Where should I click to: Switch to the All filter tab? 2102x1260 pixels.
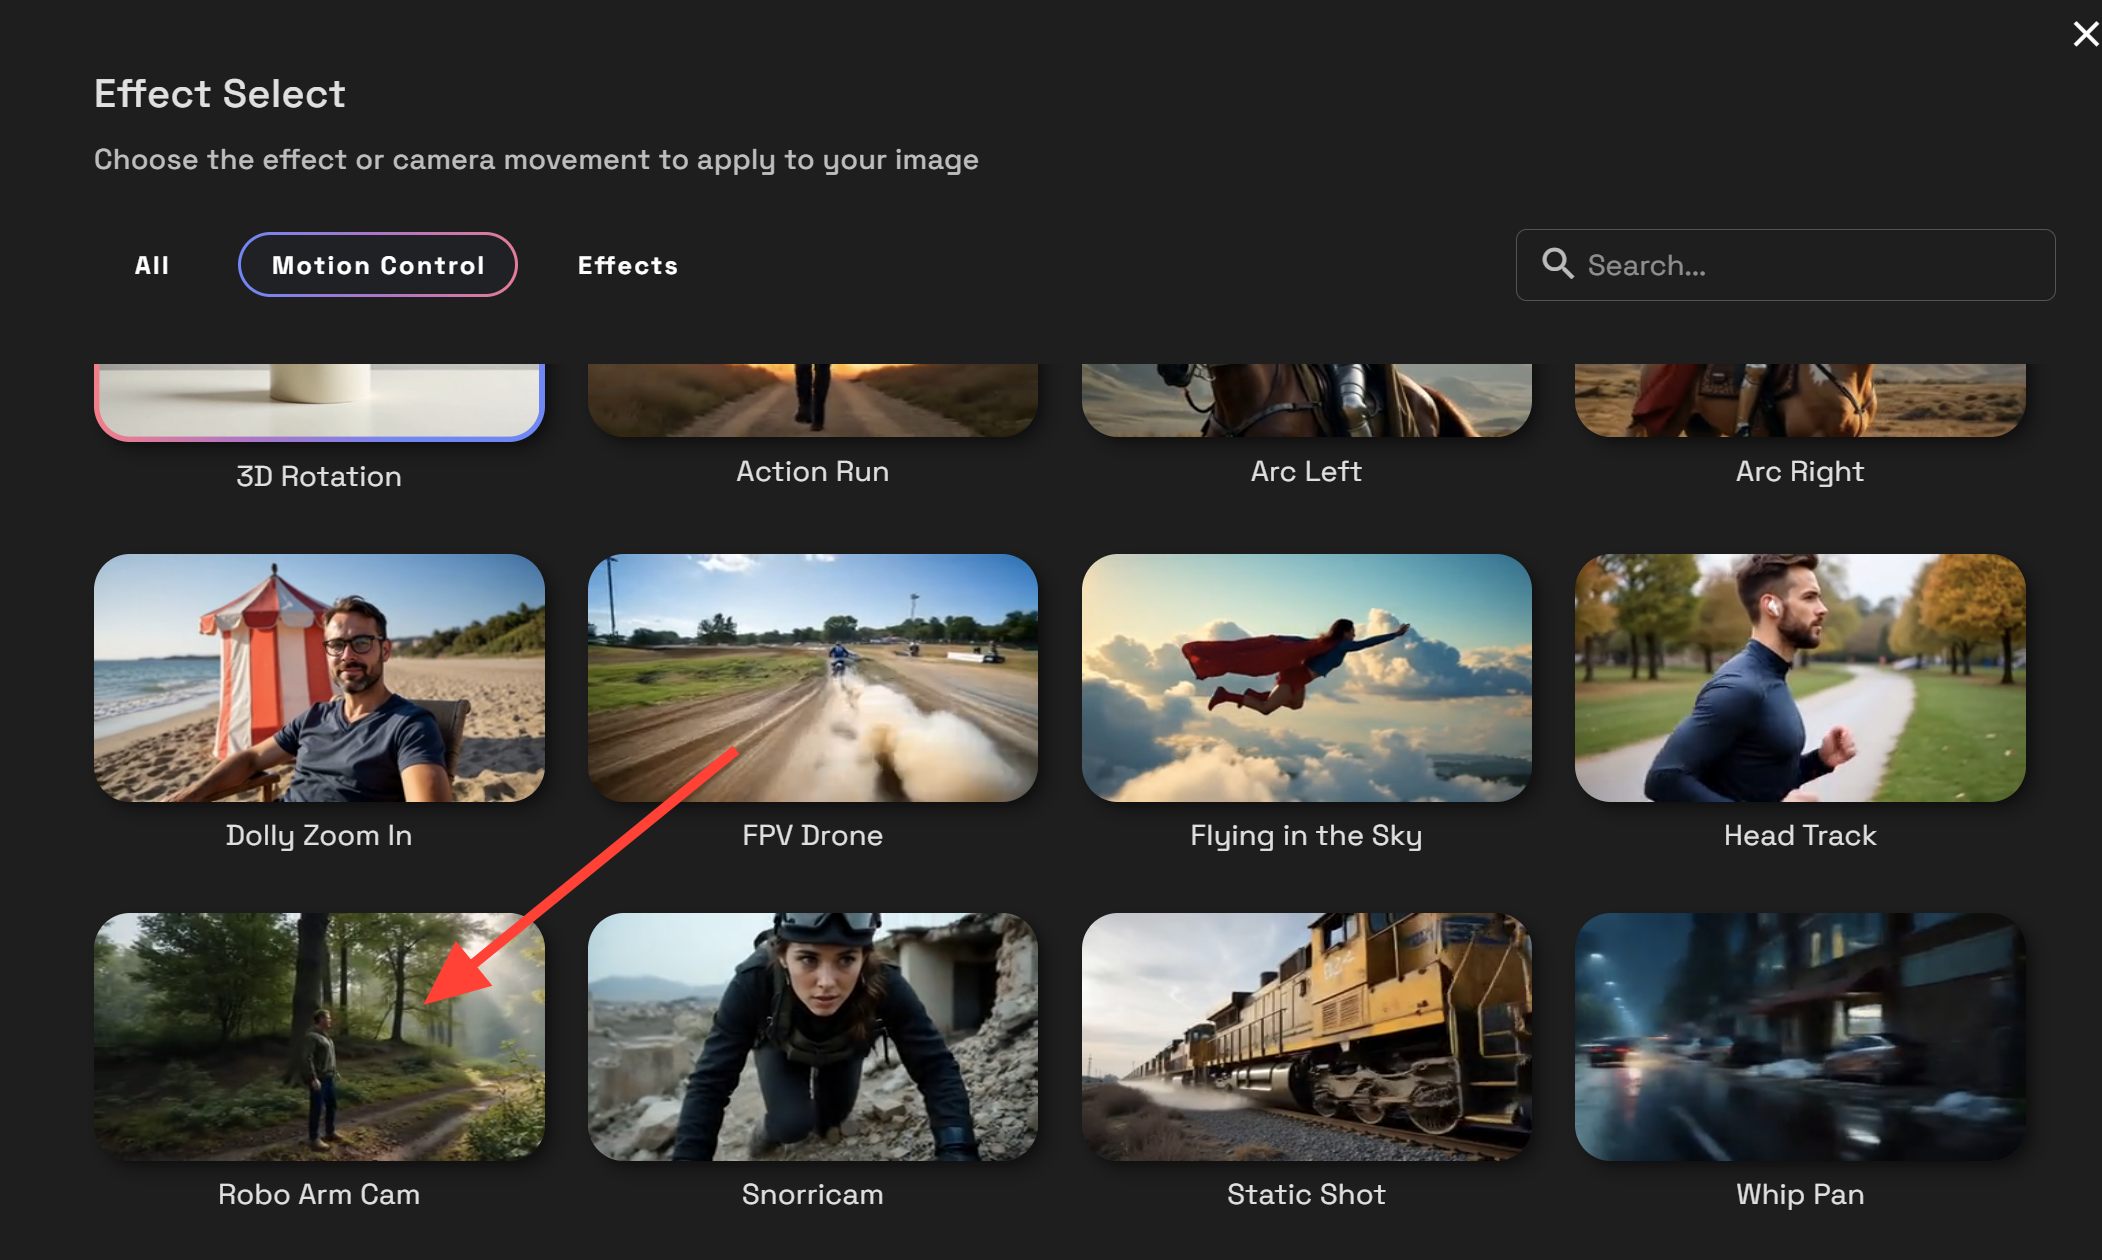[152, 265]
